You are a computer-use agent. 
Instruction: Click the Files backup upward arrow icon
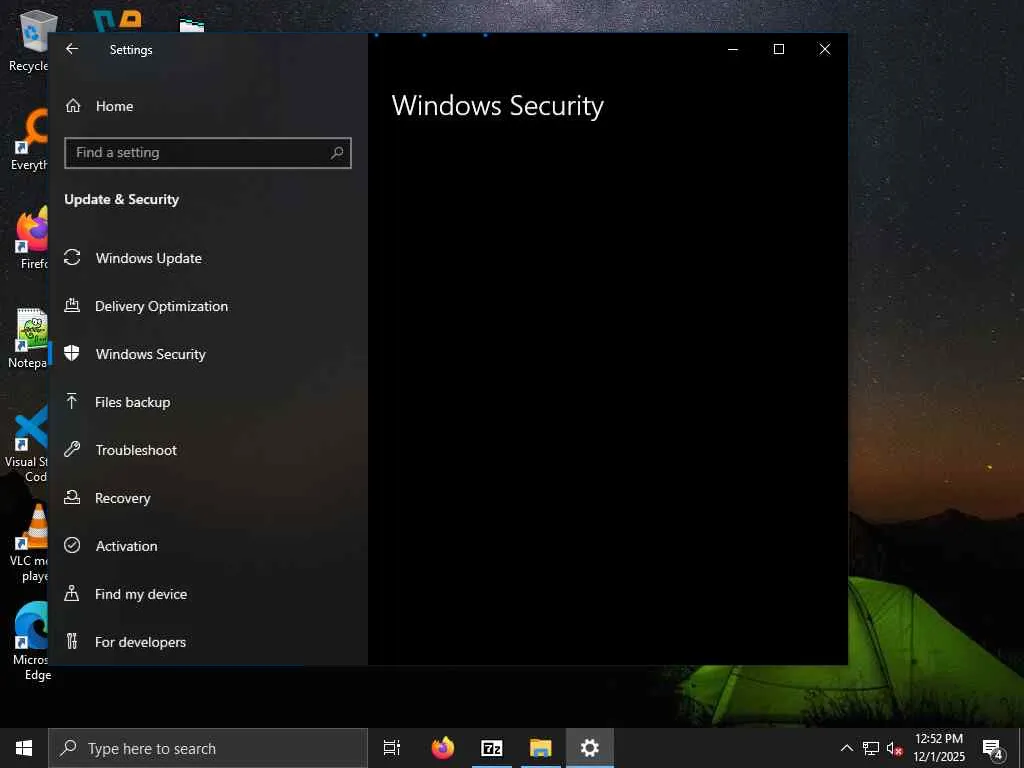tap(72, 401)
